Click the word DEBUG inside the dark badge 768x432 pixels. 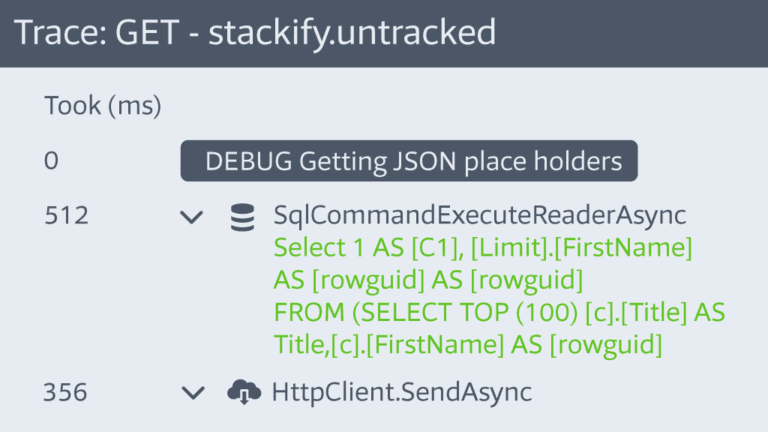click(x=248, y=161)
